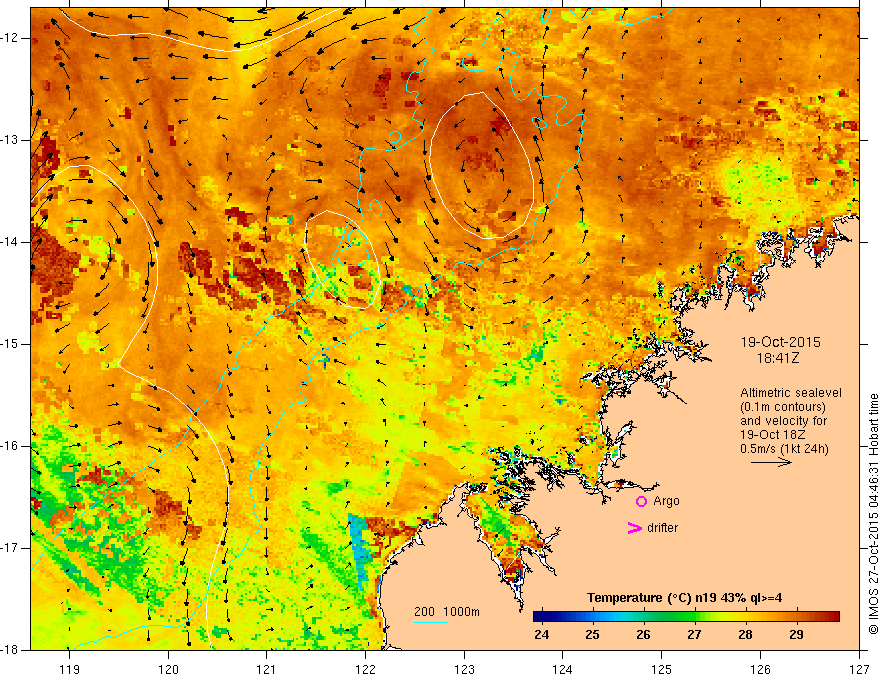
Task: Click the '124' longitude axis label
Action: (x=563, y=669)
